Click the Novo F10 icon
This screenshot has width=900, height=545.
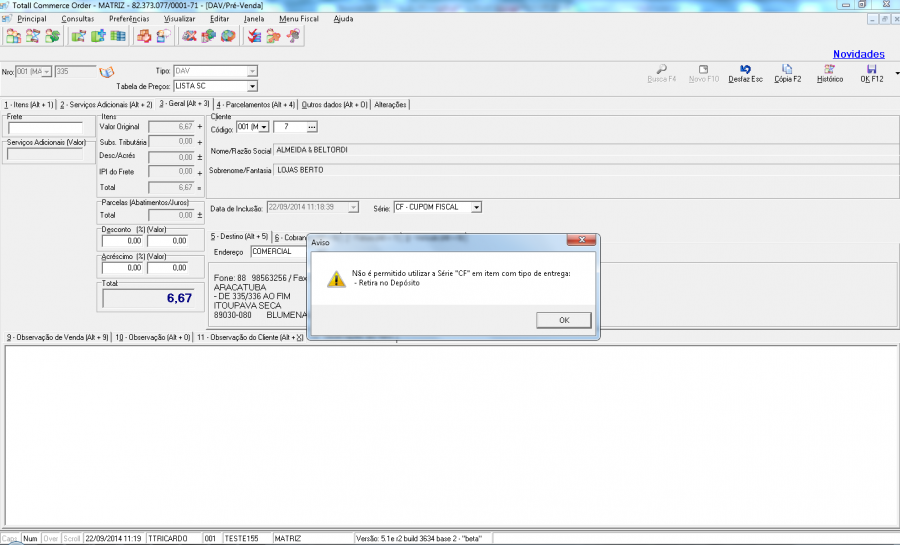(x=704, y=68)
